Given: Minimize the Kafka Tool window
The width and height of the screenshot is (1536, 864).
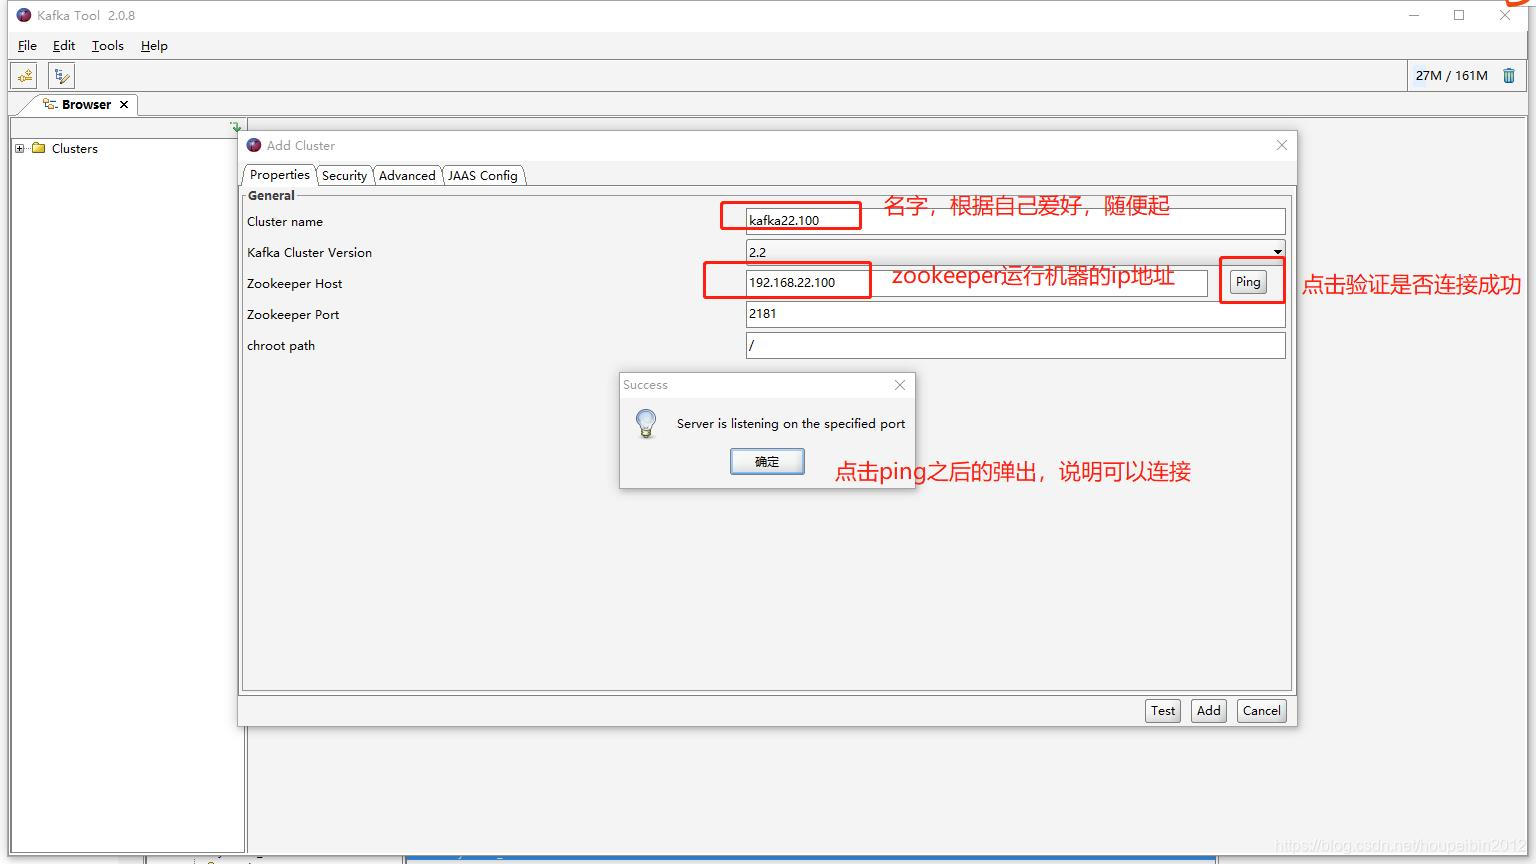Looking at the screenshot, I should click(x=1414, y=15).
